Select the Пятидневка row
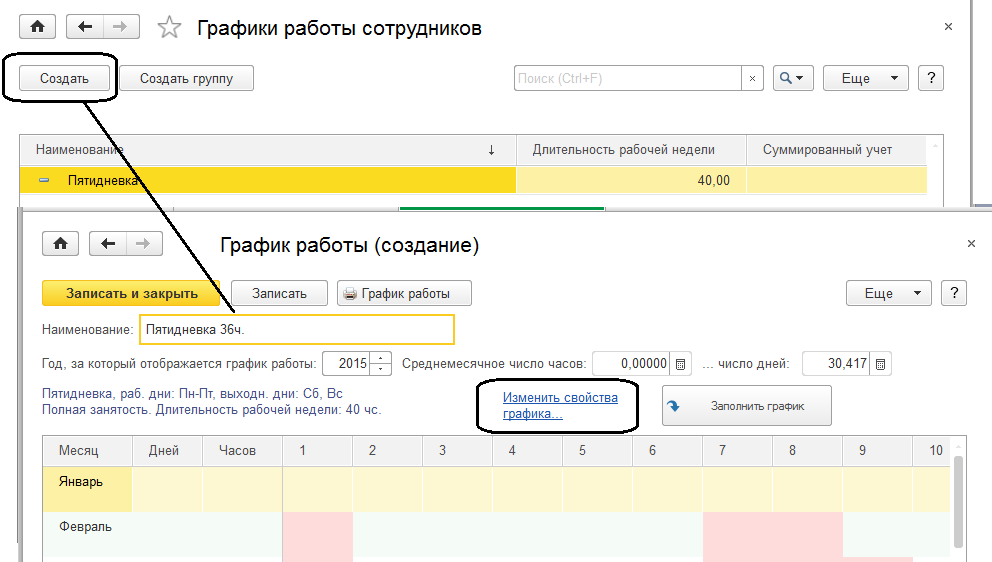The image size is (992, 562). [473, 180]
